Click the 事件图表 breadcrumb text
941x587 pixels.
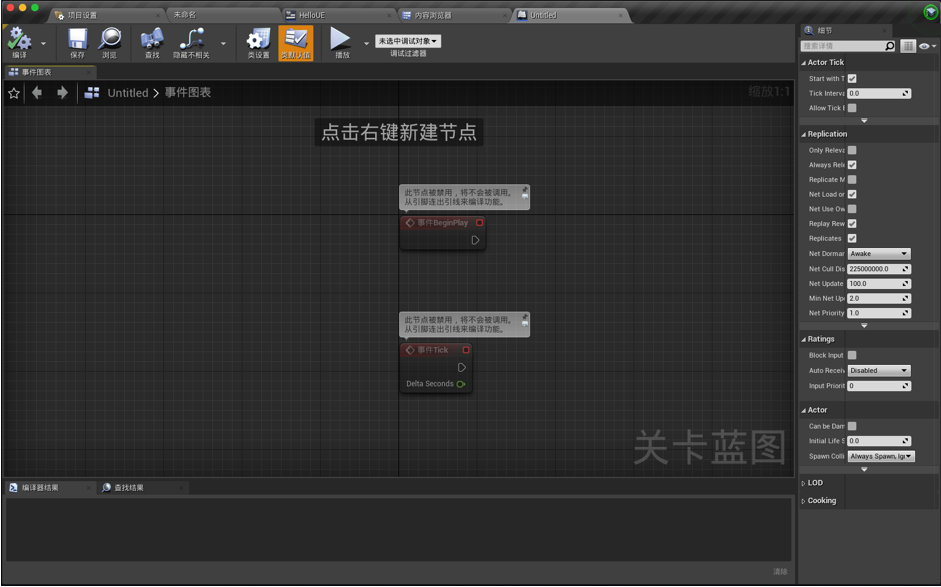188,92
